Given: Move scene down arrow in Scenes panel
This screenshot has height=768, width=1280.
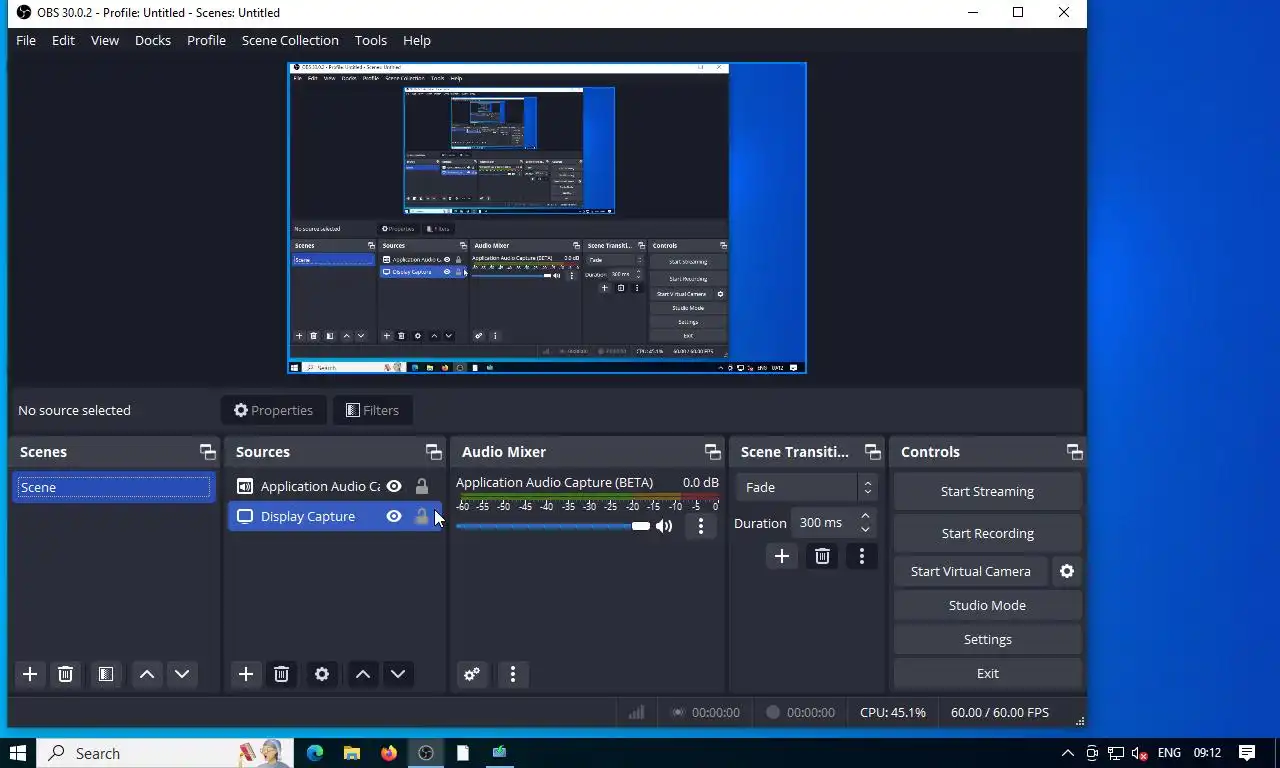Looking at the screenshot, I should pos(182,674).
